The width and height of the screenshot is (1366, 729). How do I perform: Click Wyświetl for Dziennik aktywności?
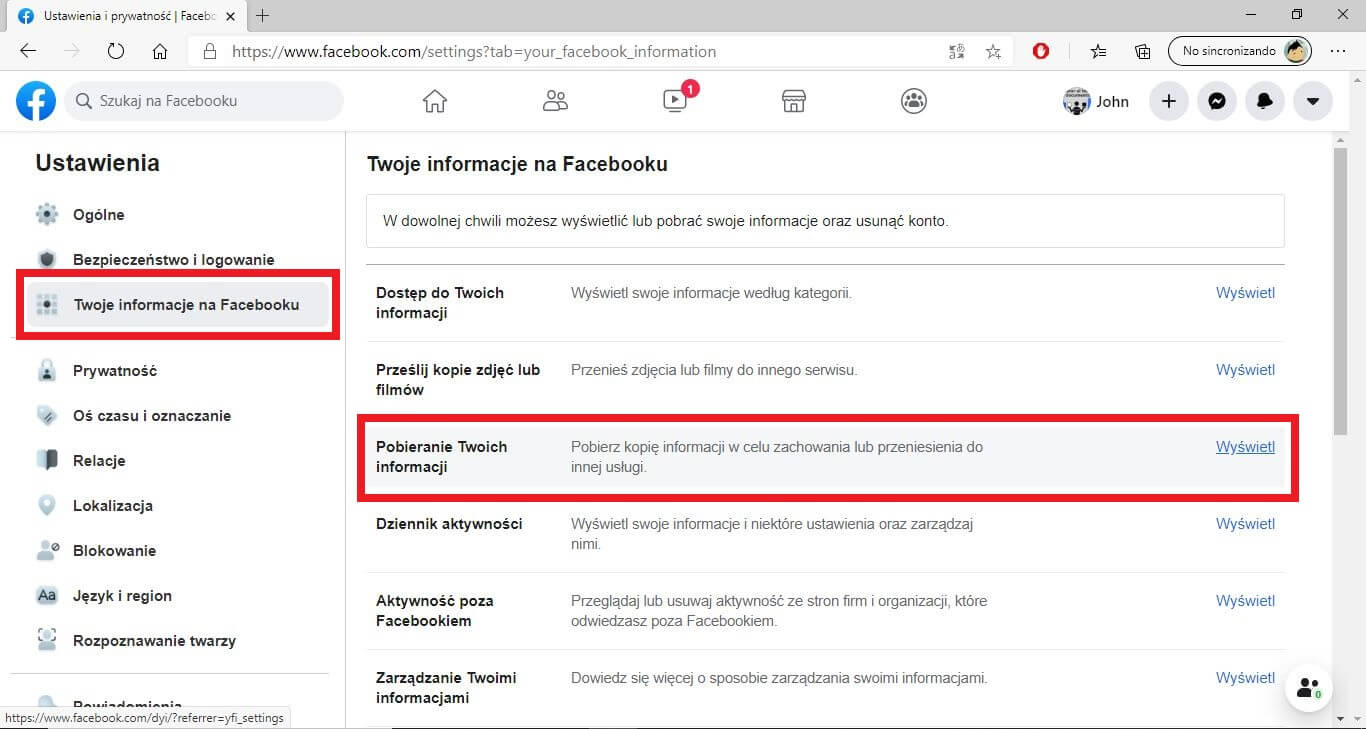coord(1245,524)
